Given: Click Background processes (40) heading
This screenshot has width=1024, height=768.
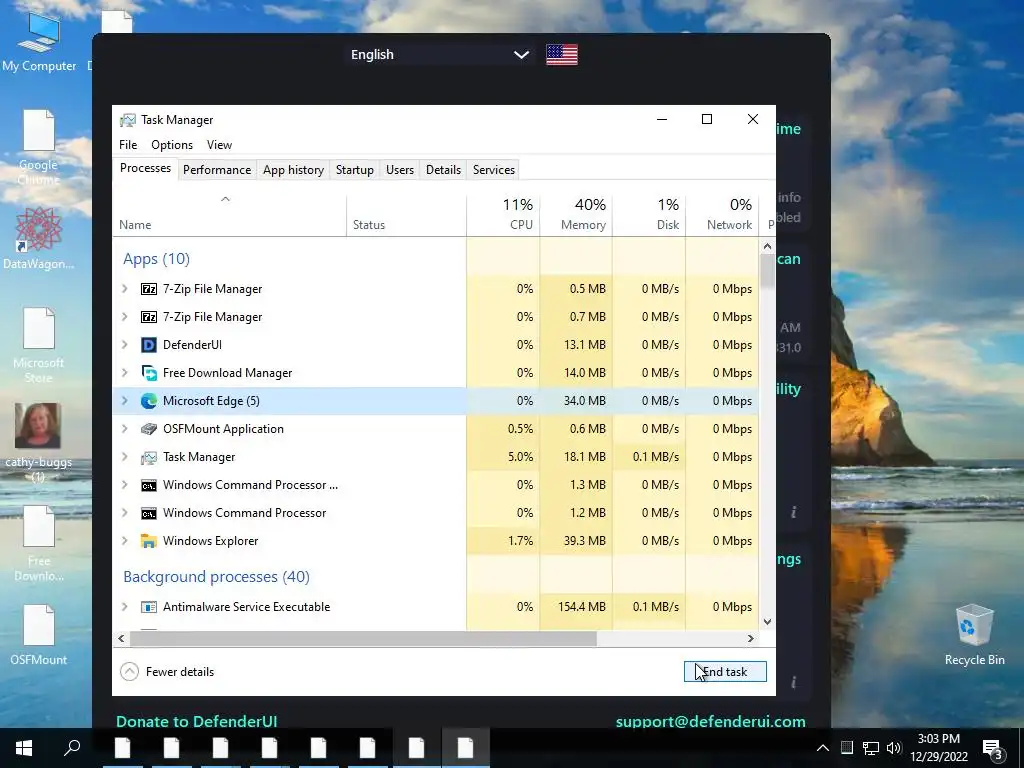Looking at the screenshot, I should [216, 577].
